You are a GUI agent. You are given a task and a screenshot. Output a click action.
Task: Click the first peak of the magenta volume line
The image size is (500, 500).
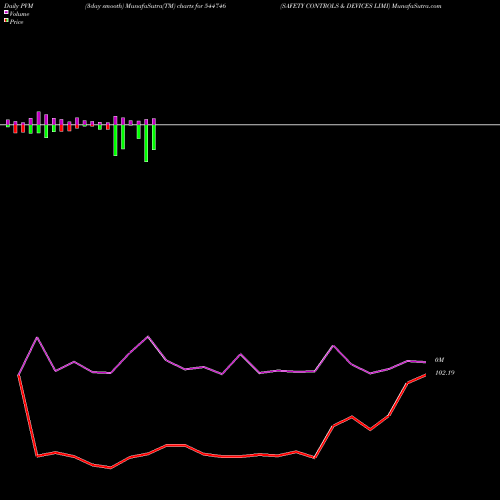pyautogui.click(x=37, y=338)
